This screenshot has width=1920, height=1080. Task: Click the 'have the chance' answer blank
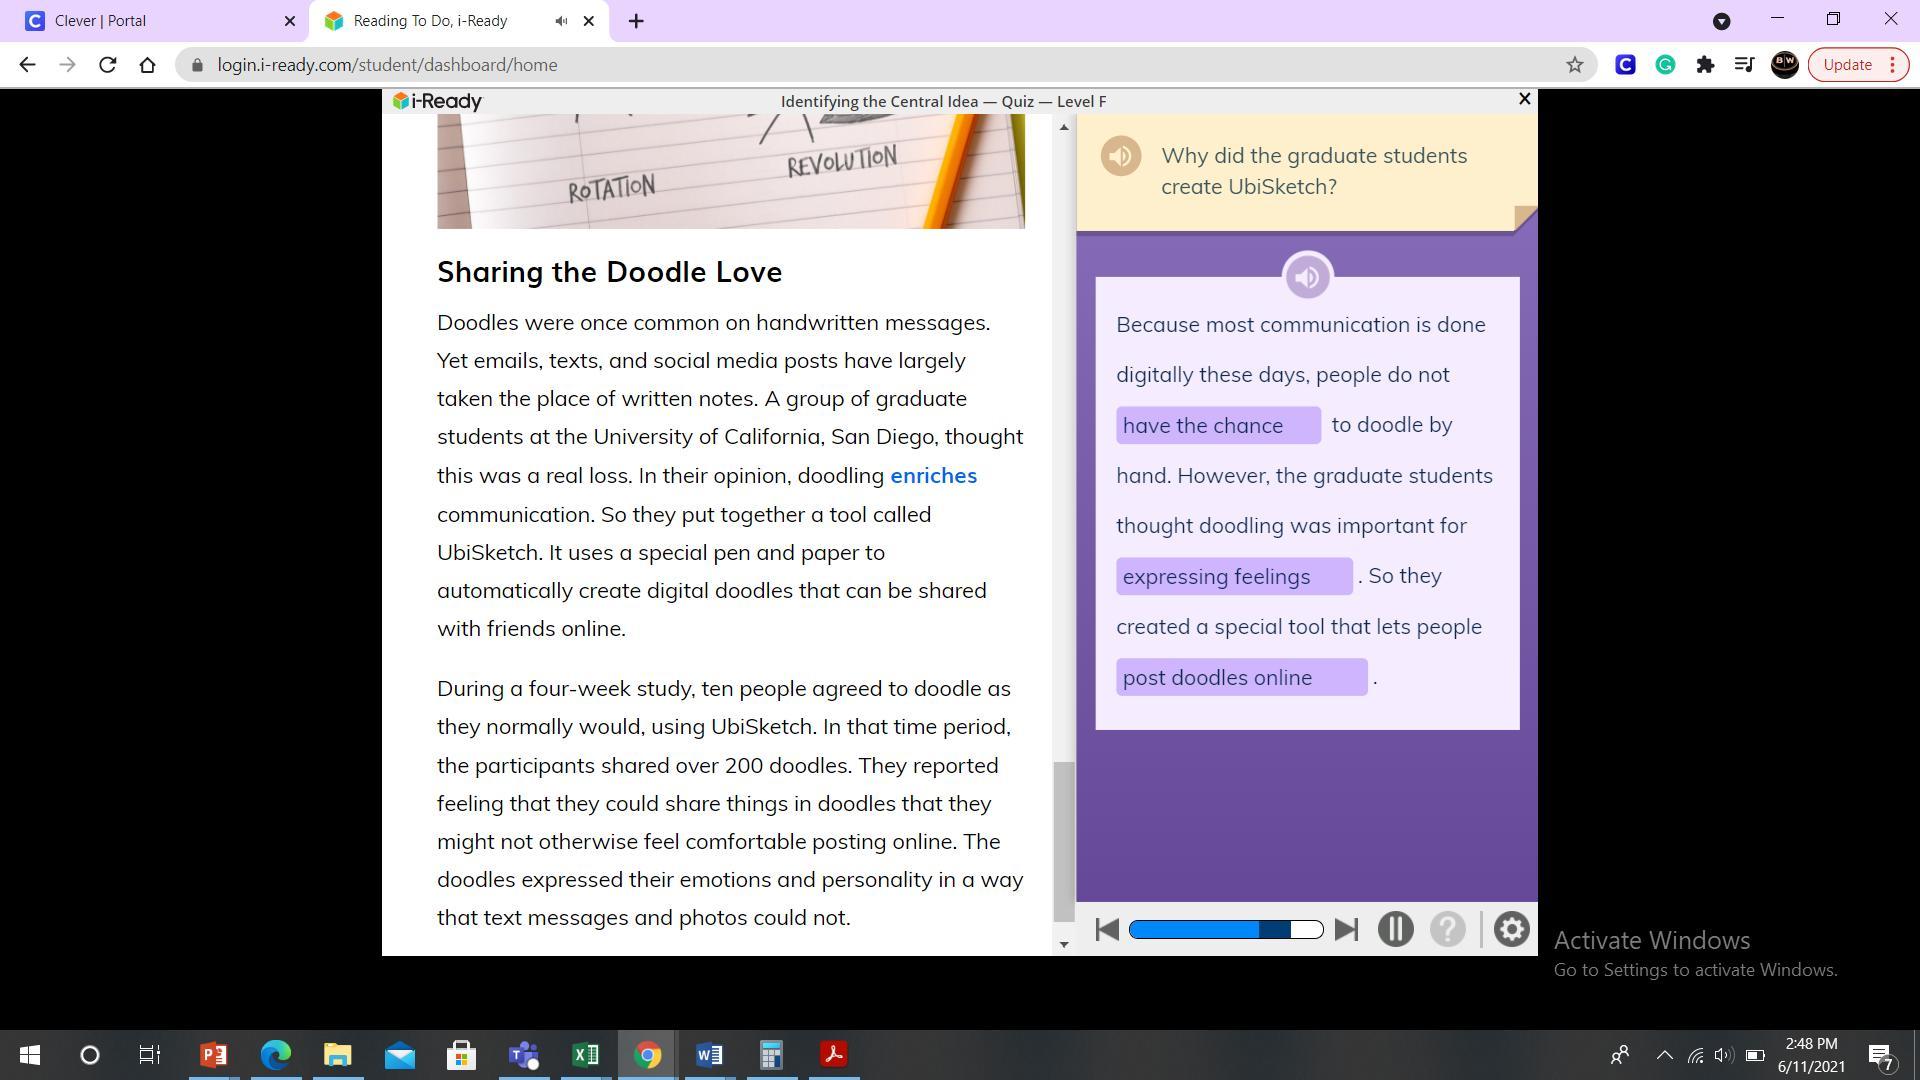click(x=1217, y=426)
